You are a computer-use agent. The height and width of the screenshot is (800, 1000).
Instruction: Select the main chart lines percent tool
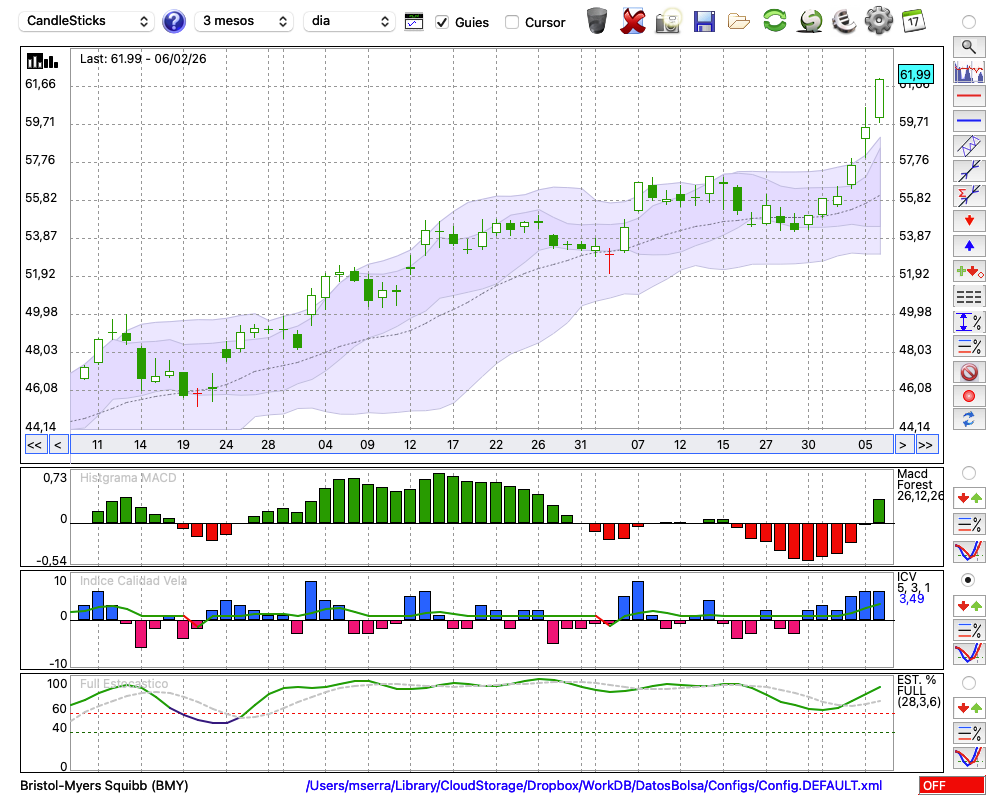(969, 346)
